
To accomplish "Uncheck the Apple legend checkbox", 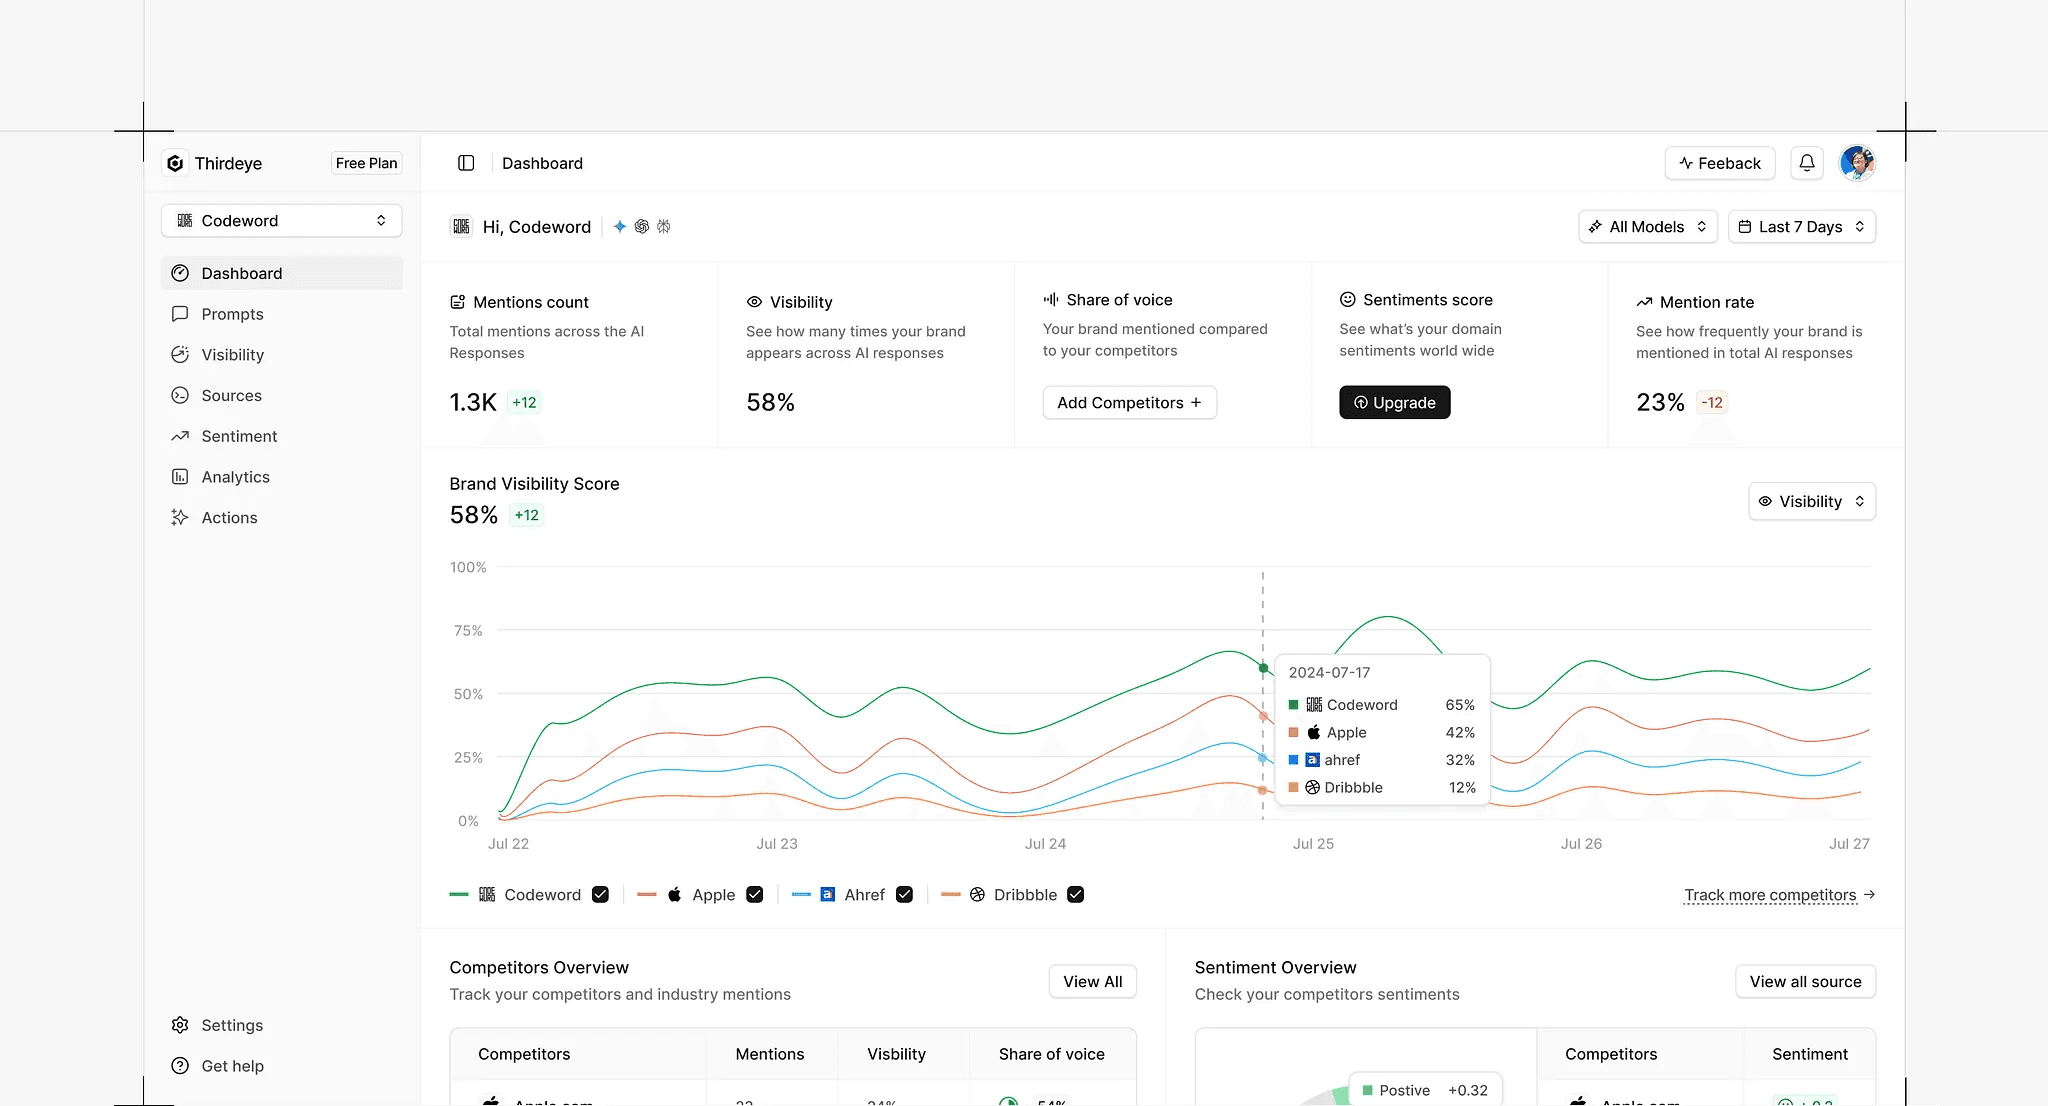I will point(755,895).
